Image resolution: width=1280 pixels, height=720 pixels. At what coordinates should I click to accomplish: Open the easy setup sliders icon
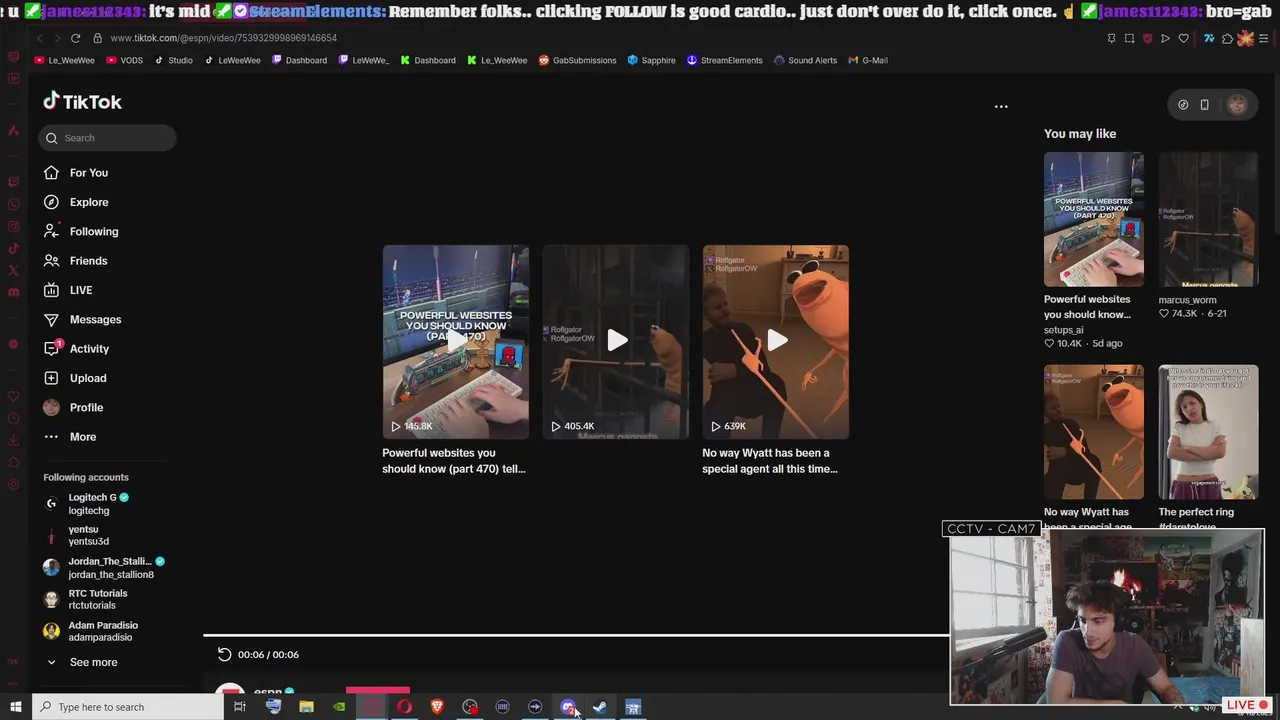click(1264, 38)
